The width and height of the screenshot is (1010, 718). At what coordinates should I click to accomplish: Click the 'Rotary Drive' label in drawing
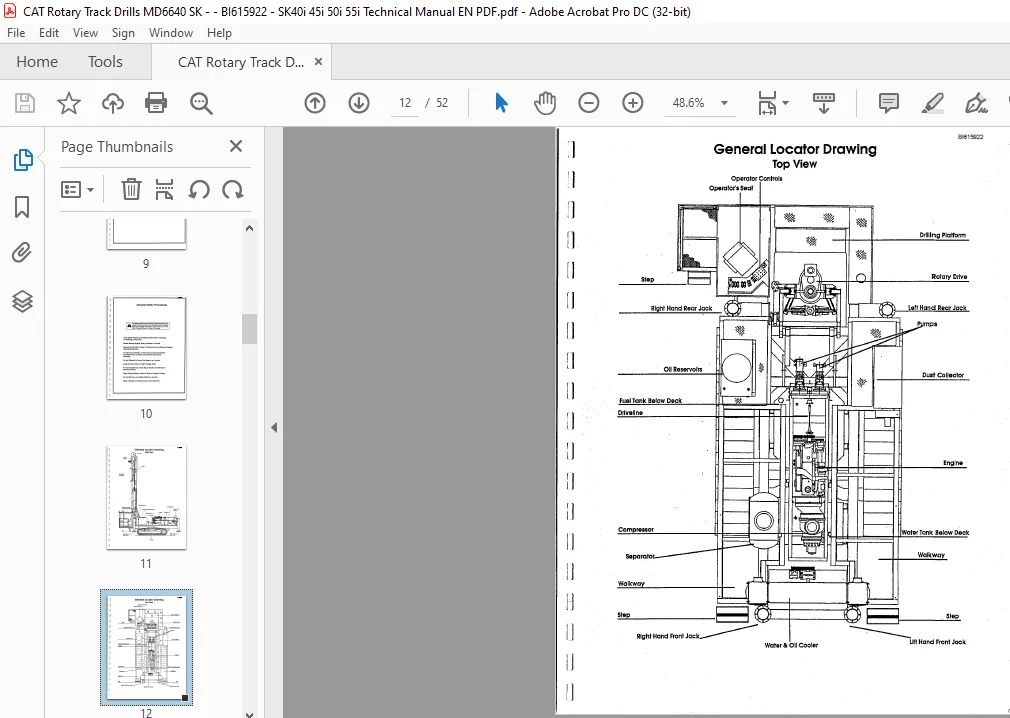[x=949, y=276]
